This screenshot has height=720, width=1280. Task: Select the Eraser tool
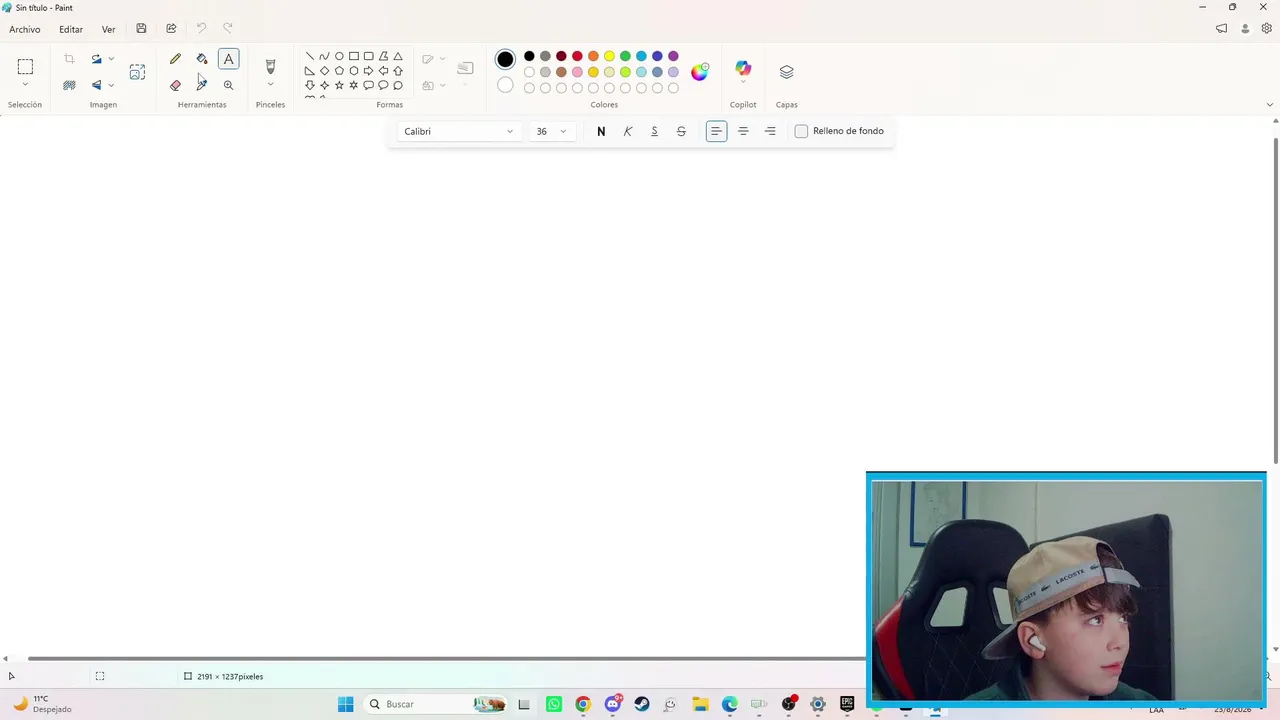click(175, 85)
